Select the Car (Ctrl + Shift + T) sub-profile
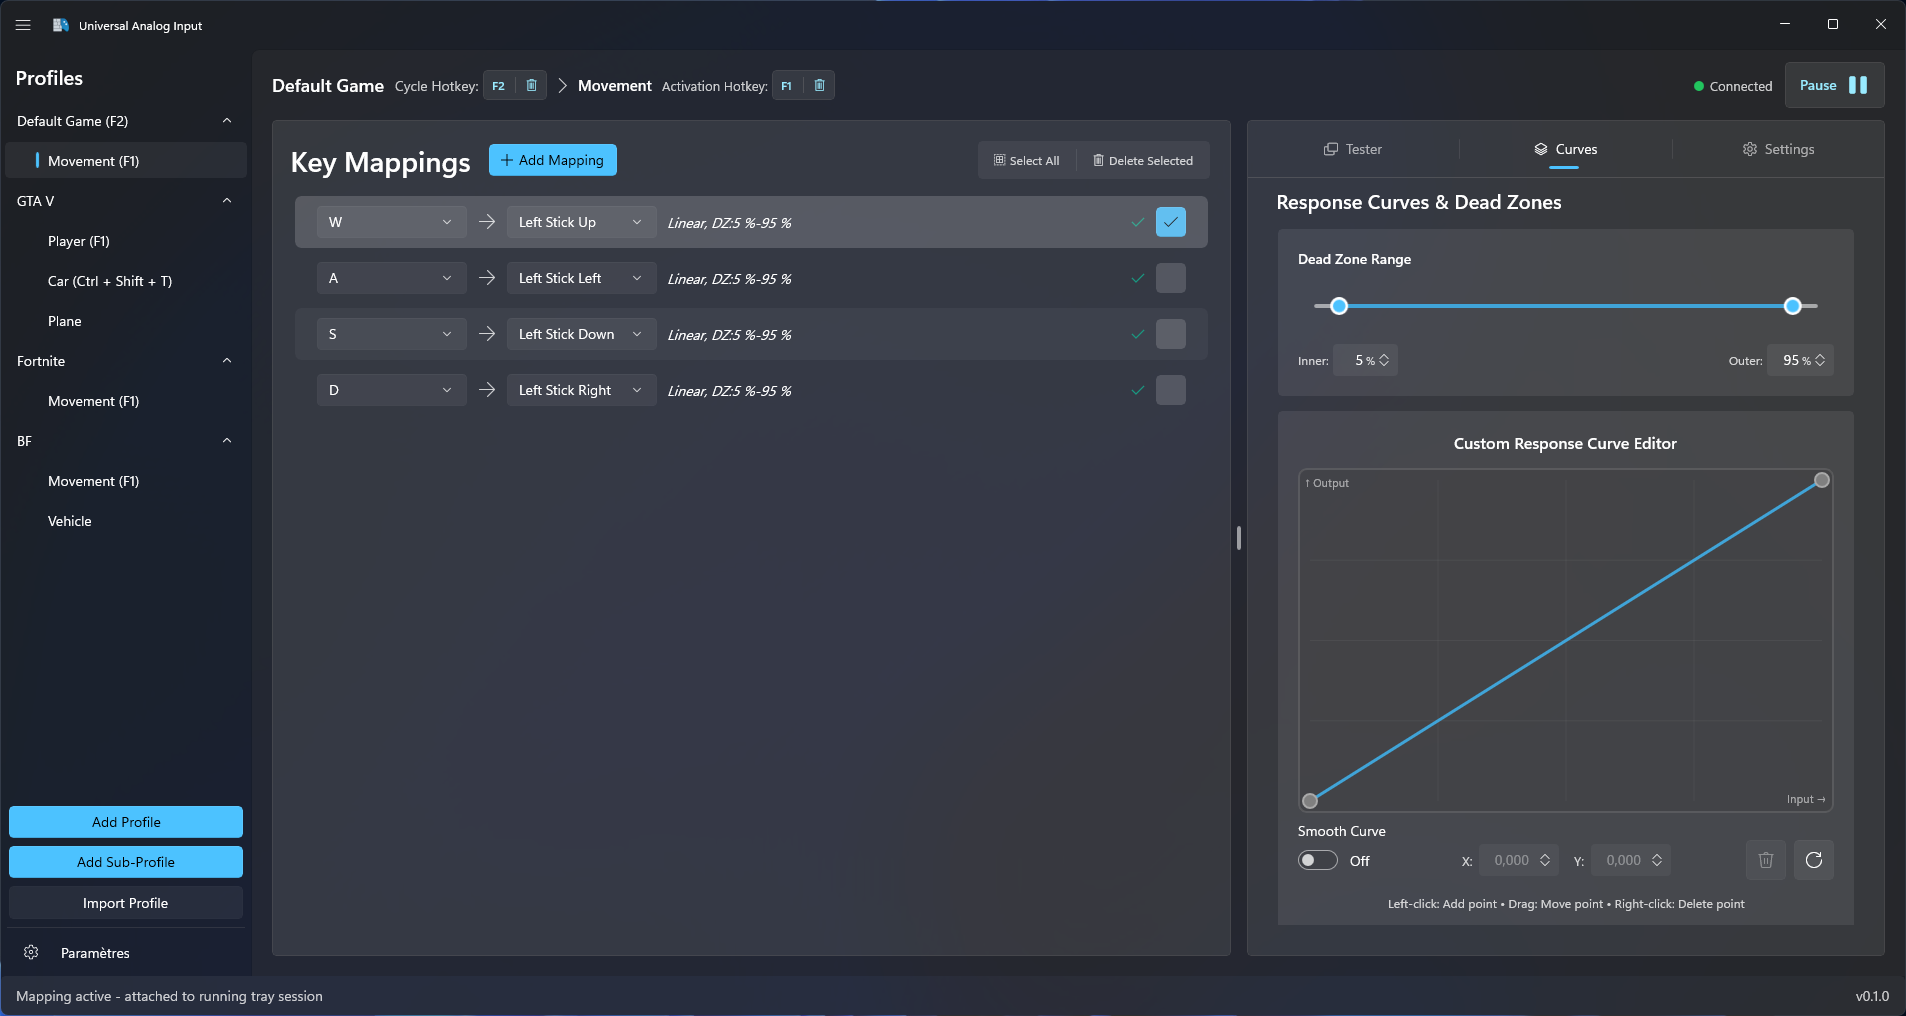Viewport: 1906px width, 1016px height. 110,281
